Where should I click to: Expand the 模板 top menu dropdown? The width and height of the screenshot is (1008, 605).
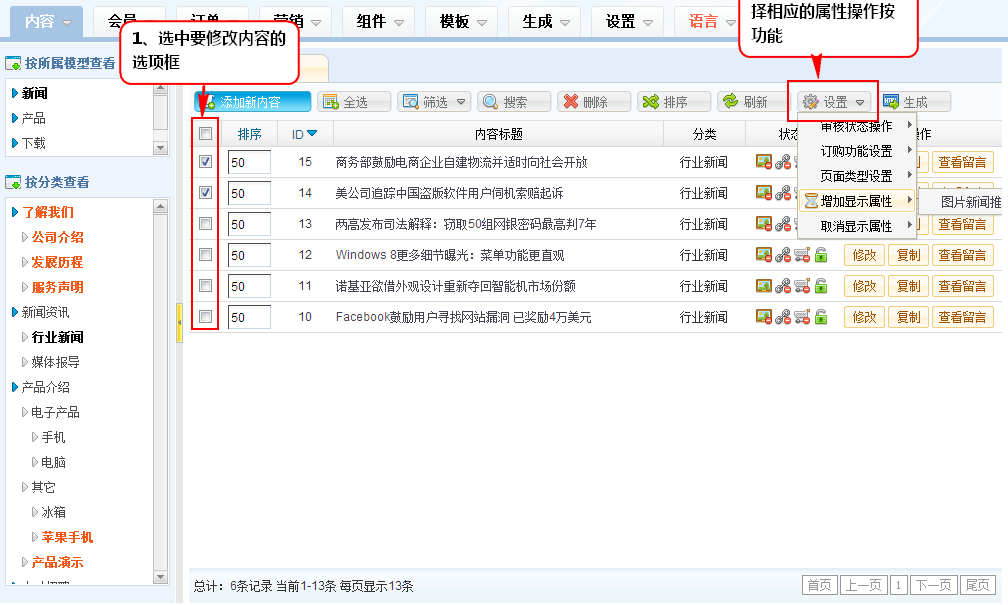click(x=463, y=21)
